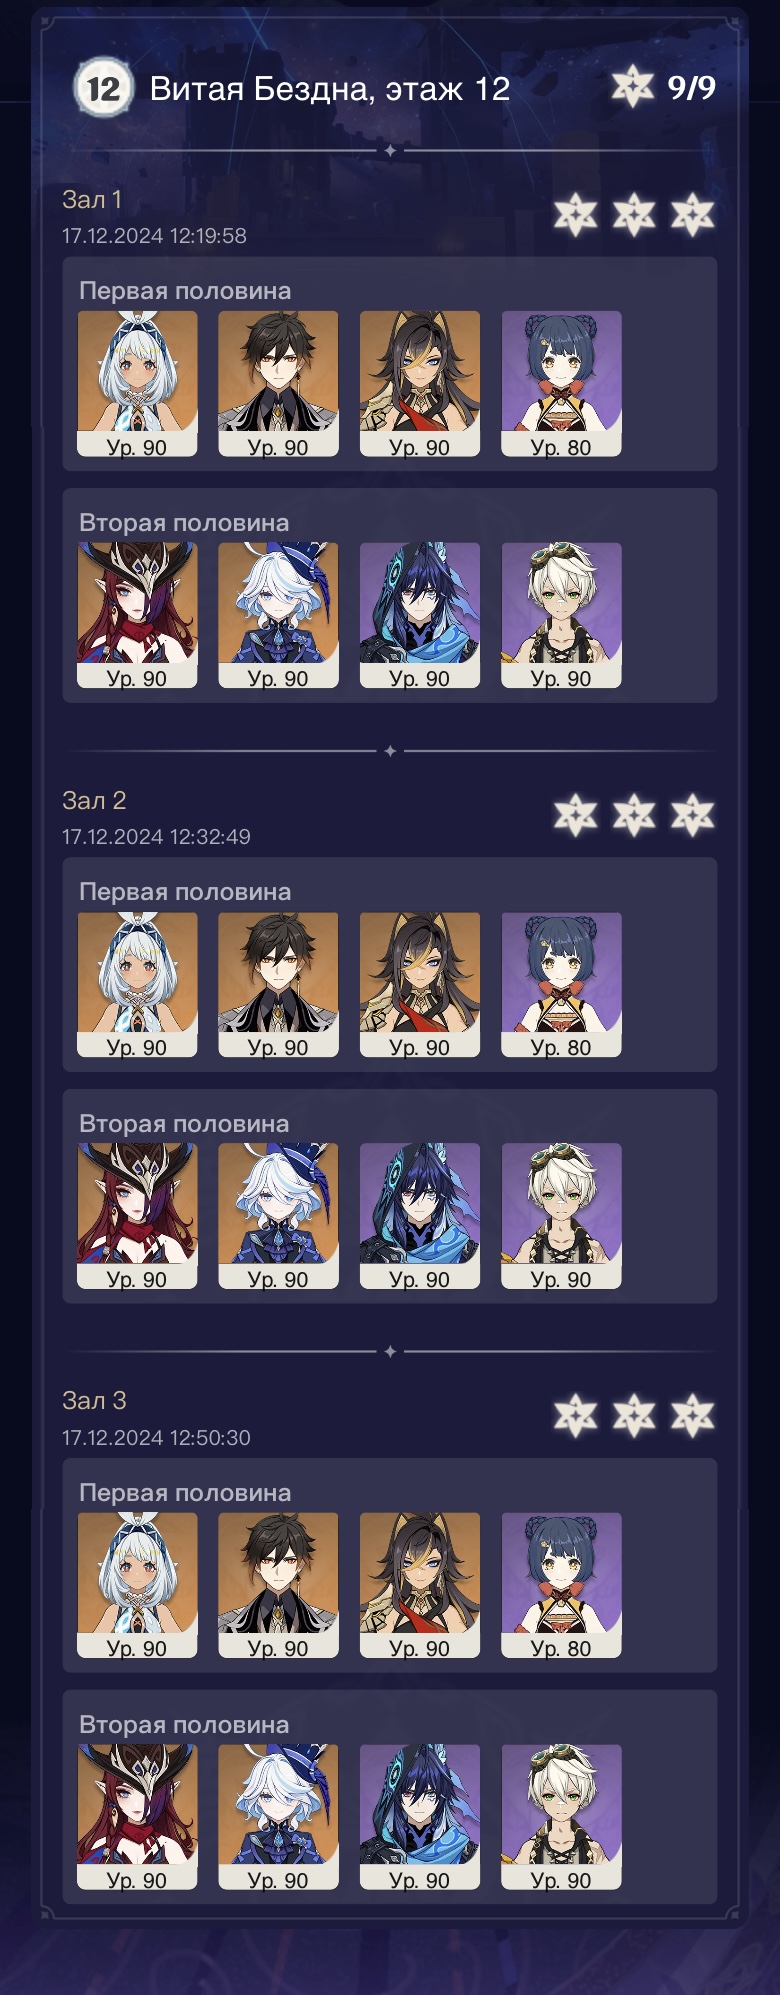Open red-haired horned character in Зал 3 second half
This screenshot has width=780, height=1995.
[x=137, y=1817]
